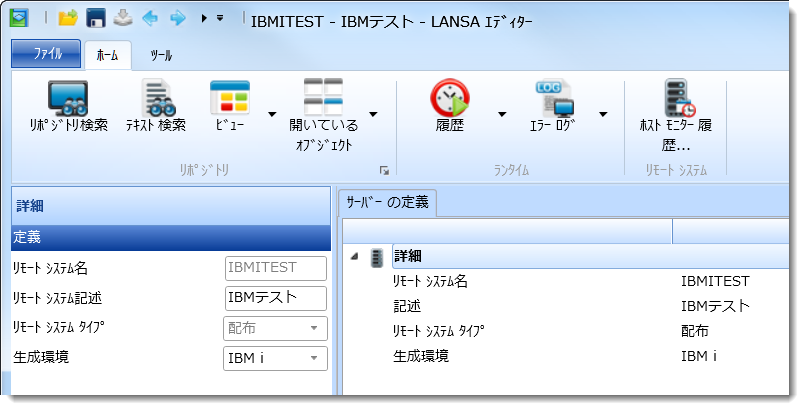Select the リモートシステムタイプ row in tree
The width and height of the screenshot is (804, 410).
(x=566, y=331)
